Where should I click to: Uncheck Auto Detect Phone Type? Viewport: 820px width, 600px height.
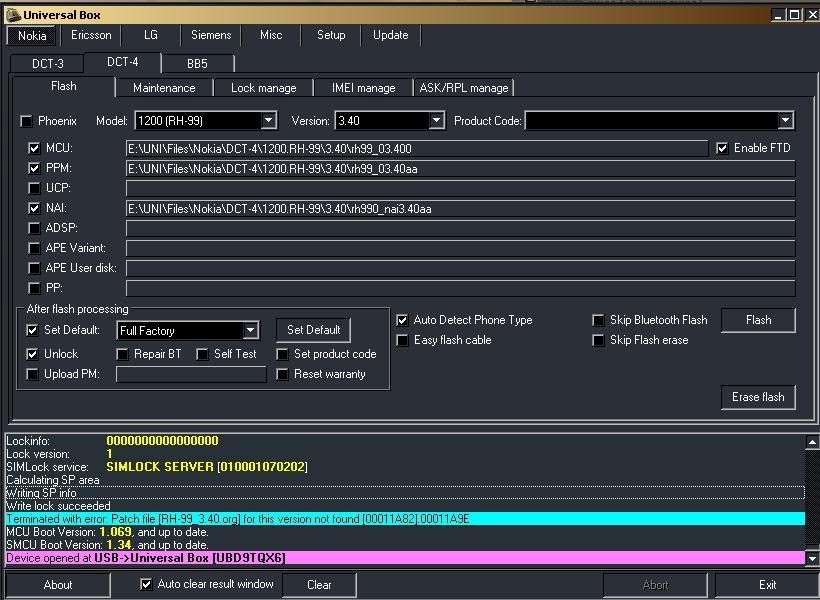point(402,320)
